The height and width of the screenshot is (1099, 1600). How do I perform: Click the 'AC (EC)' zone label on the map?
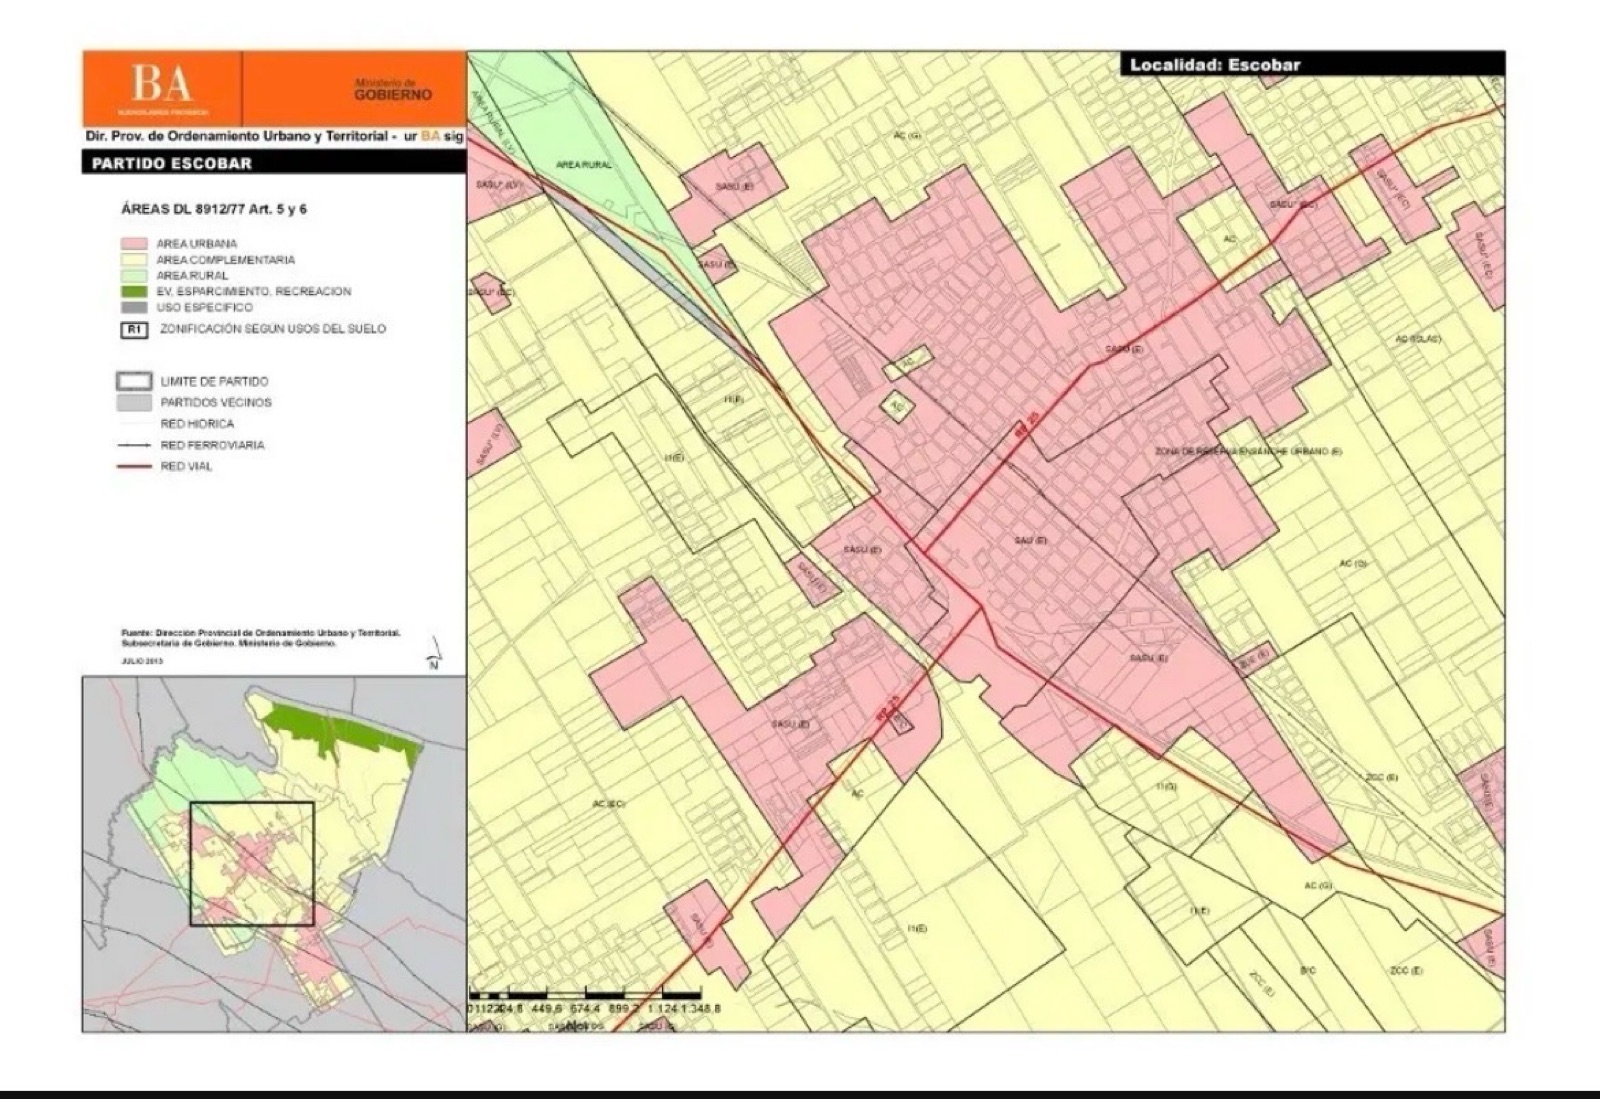tap(608, 804)
